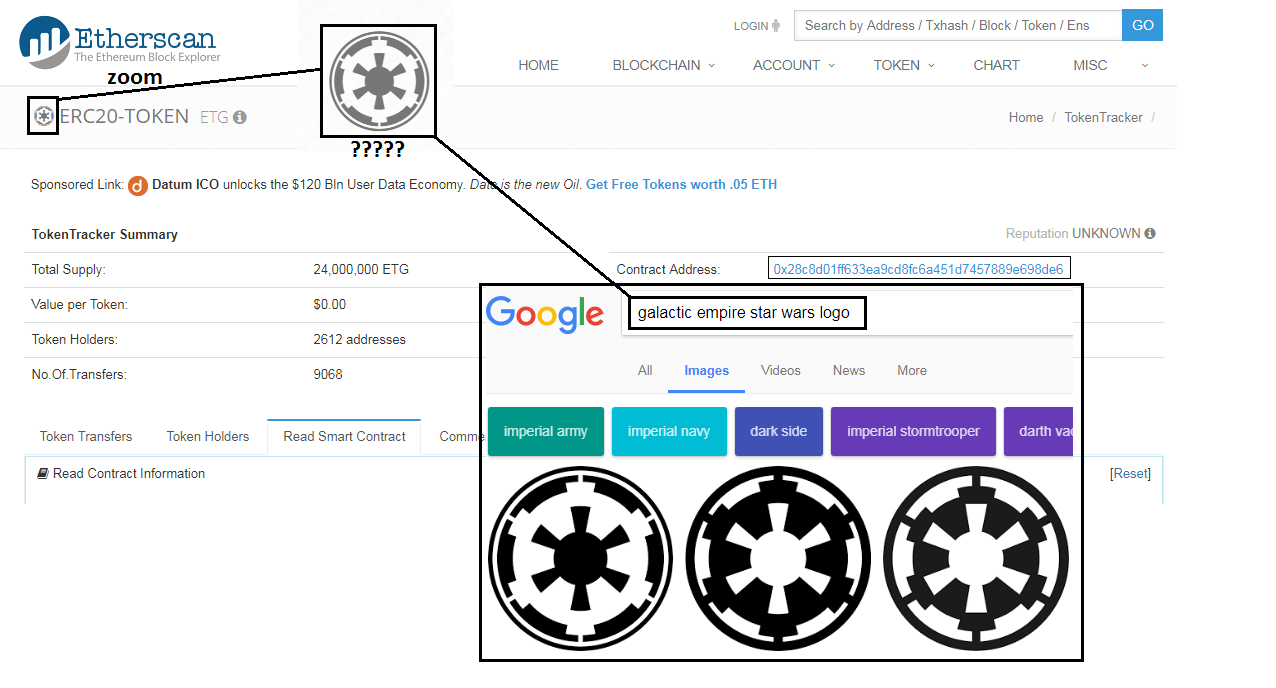
Task: Switch to the Token Transfers tab
Action: click(x=86, y=437)
